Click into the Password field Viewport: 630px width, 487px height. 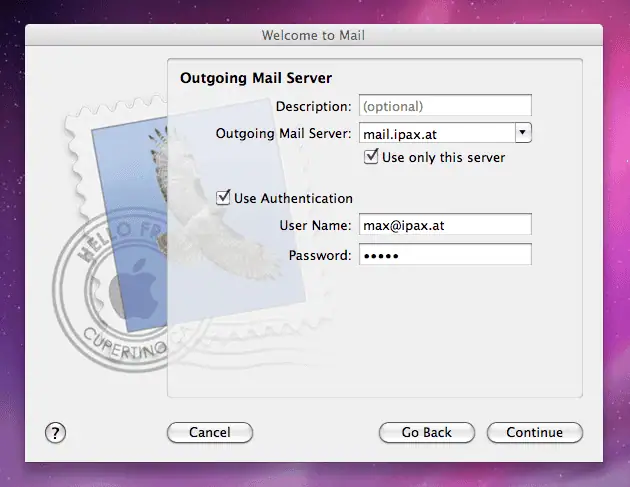[x=443, y=255]
